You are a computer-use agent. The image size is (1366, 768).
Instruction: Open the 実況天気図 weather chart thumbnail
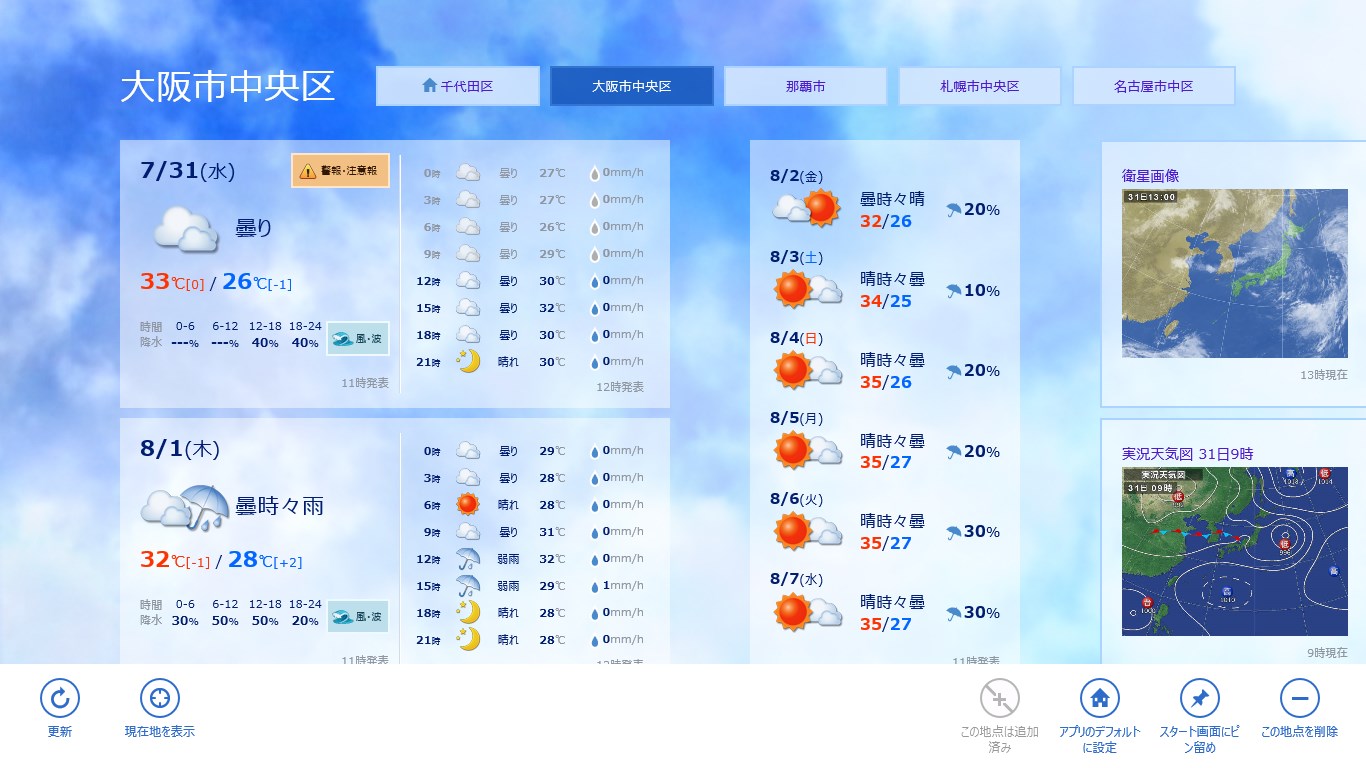1235,552
